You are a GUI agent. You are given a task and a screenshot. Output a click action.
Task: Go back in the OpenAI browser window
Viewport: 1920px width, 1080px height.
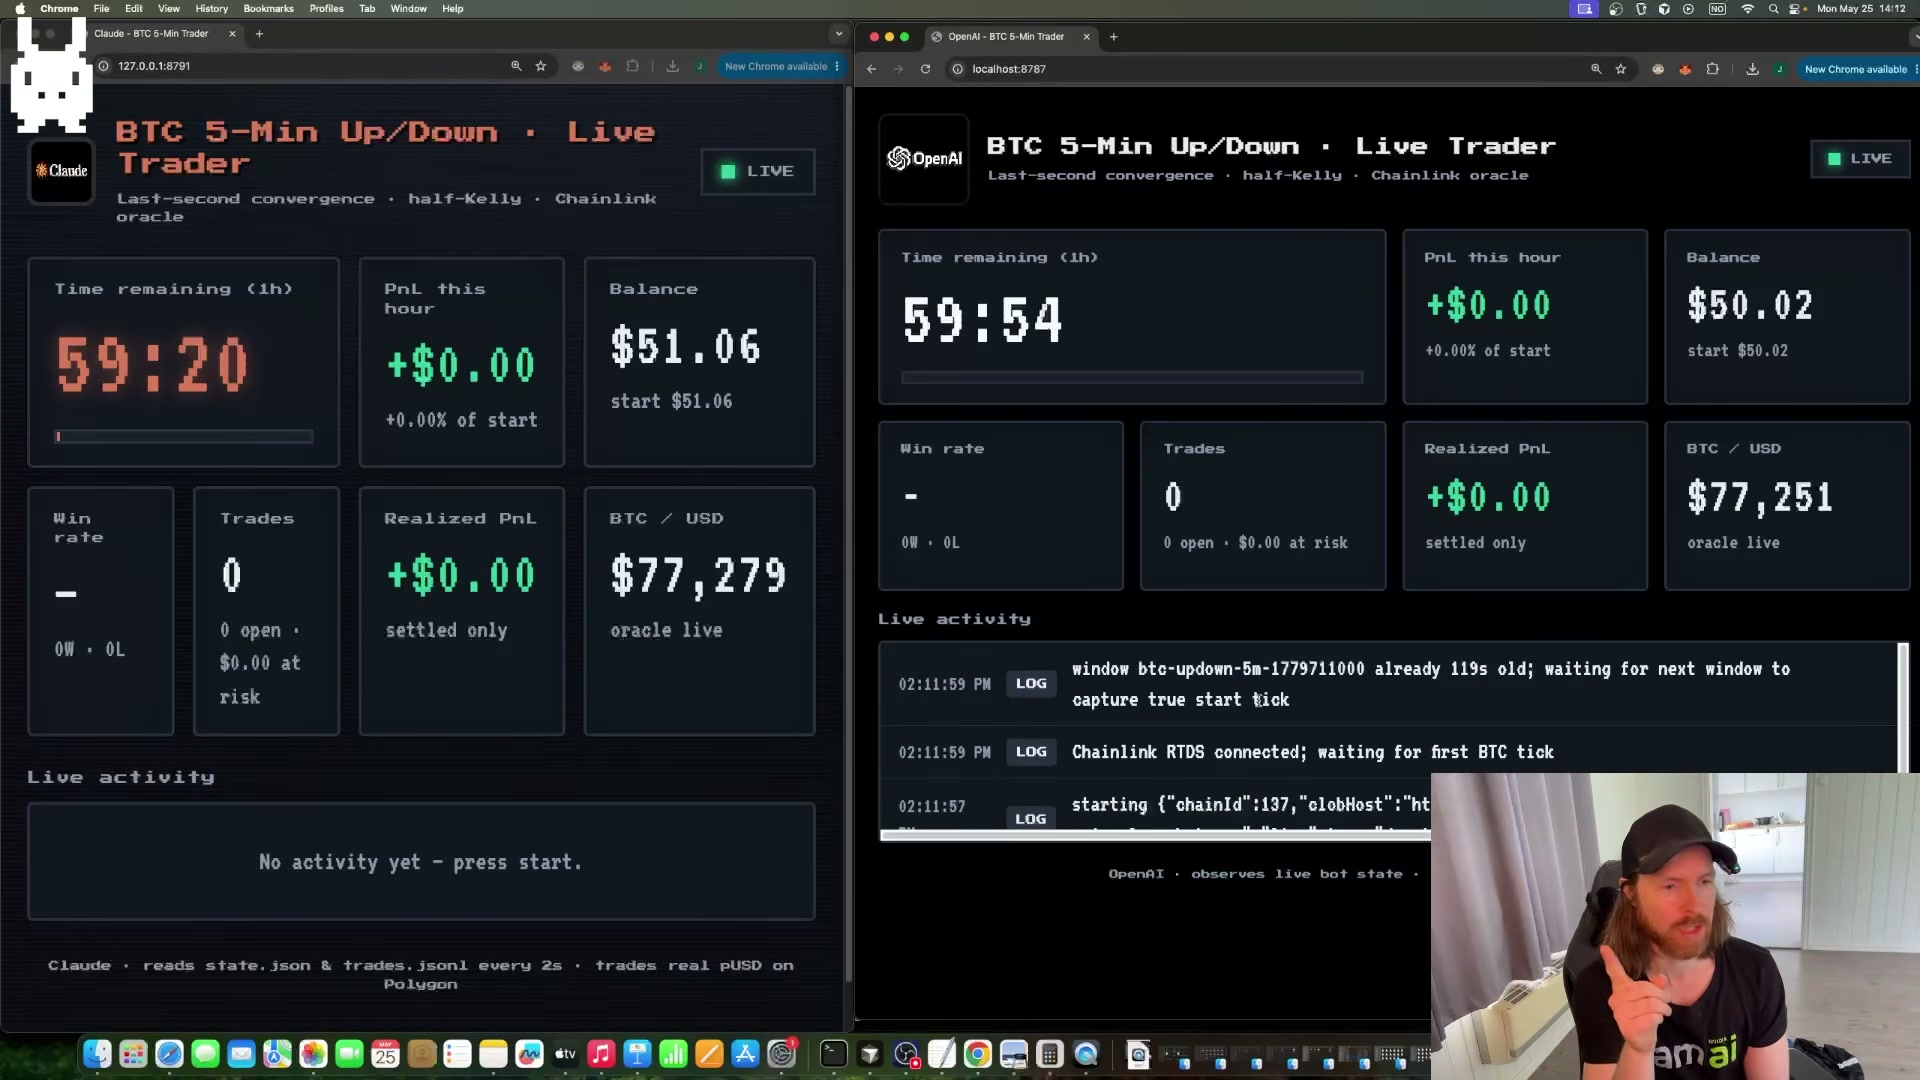[x=871, y=69]
